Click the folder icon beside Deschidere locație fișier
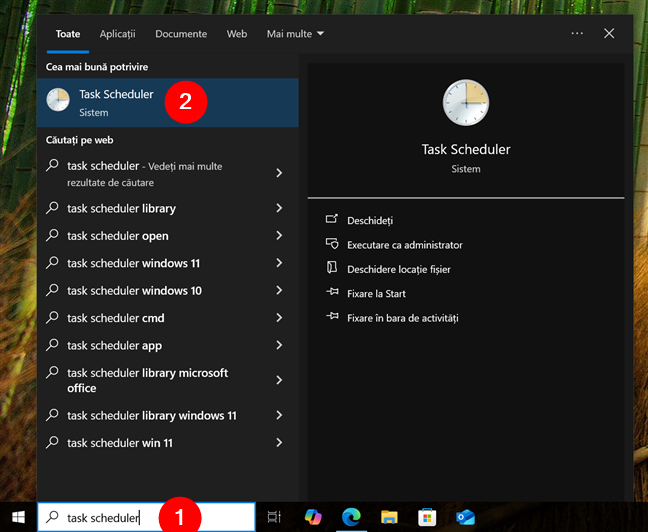Viewport: 648px width, 532px height. click(332, 267)
